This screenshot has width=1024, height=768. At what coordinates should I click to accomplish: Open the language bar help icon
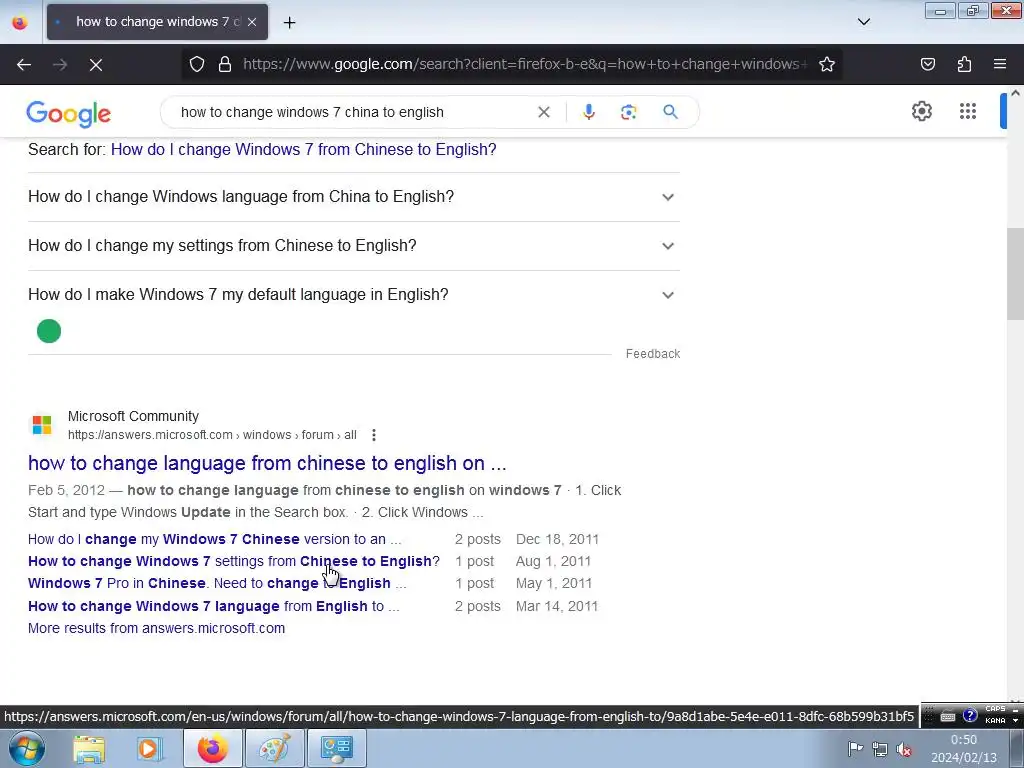pos(970,716)
